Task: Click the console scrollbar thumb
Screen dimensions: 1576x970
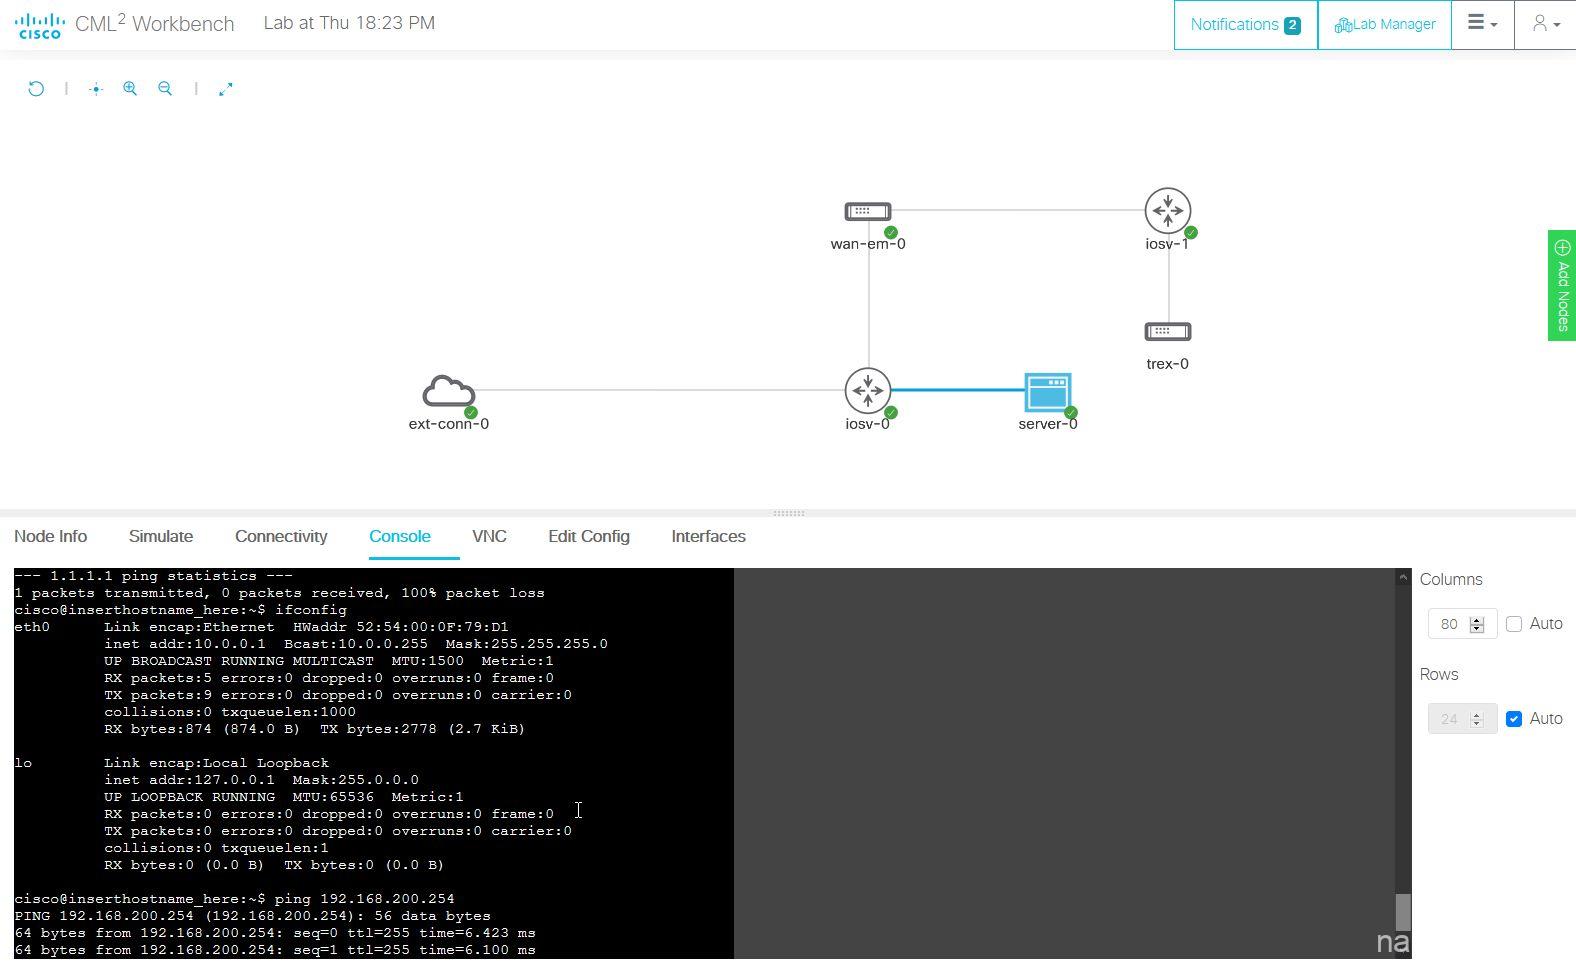Action: coord(1403,912)
